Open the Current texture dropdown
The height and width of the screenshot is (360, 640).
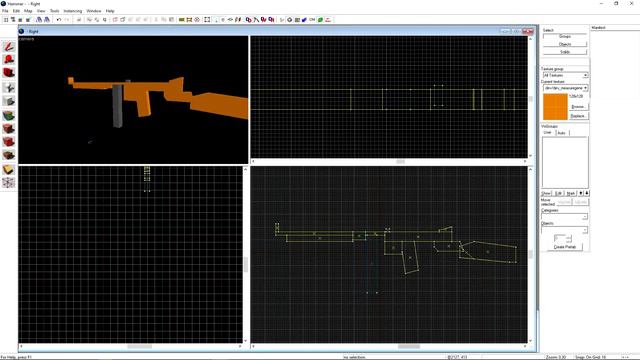pyautogui.click(x=565, y=88)
